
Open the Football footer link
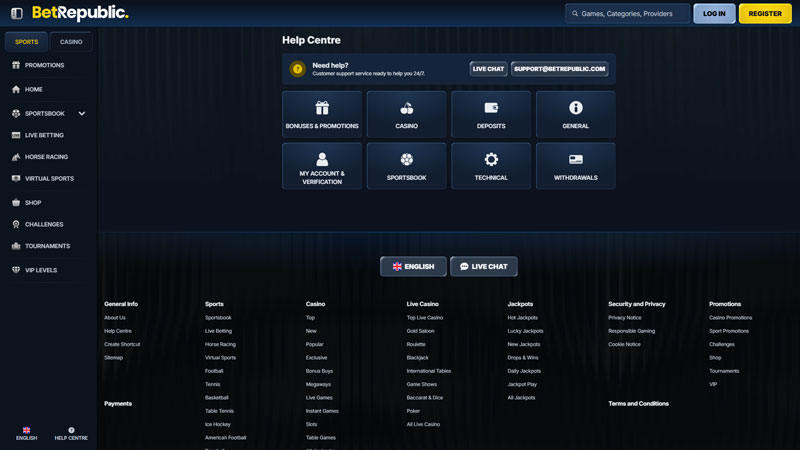pos(214,371)
